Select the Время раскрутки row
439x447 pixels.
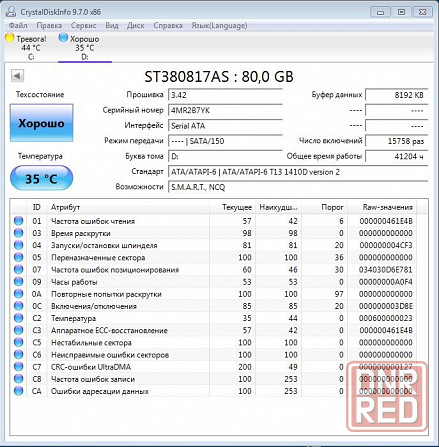[x=214, y=233]
